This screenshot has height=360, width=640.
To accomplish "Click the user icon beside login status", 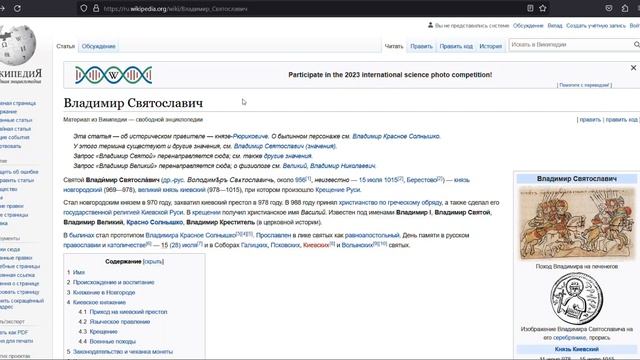I will point(430,25).
